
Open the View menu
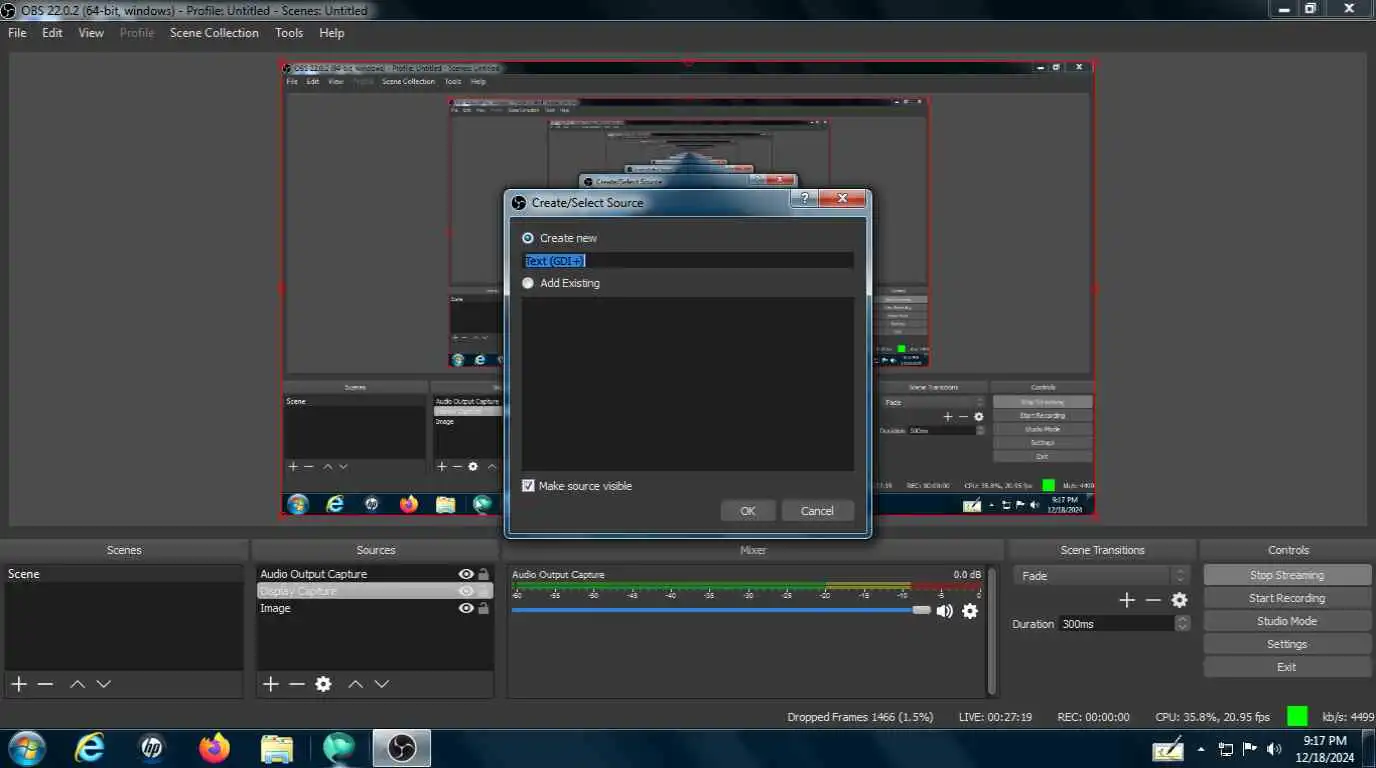point(91,33)
